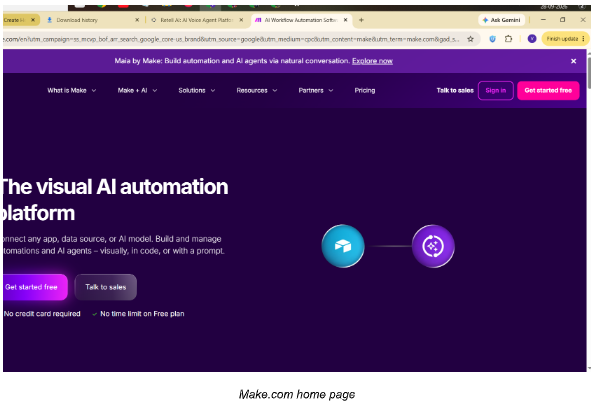Click the Finish update button
Image resolution: width=591 pixels, height=402 pixels.
click(565, 39)
